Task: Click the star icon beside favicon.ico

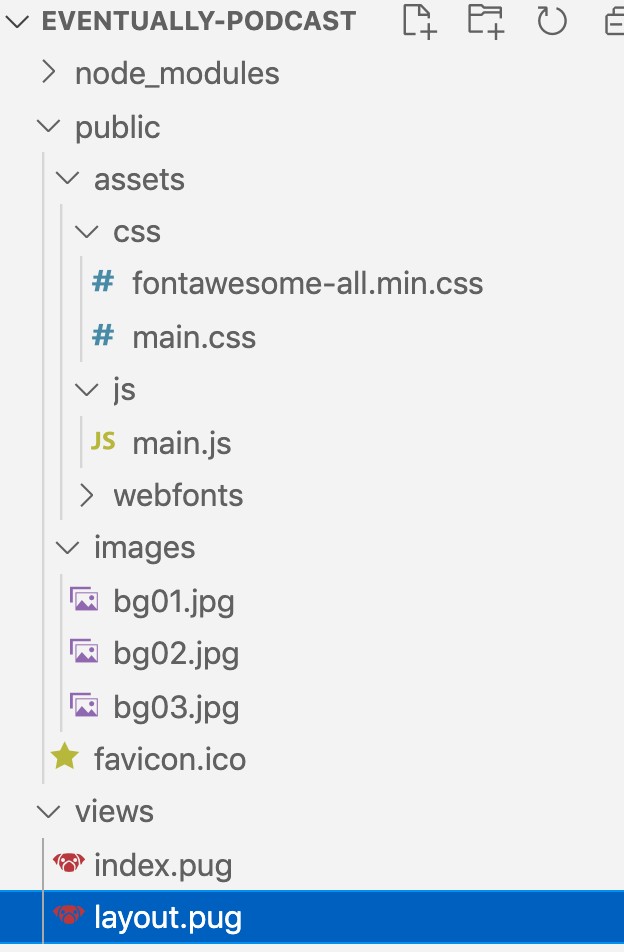Action: click(65, 757)
